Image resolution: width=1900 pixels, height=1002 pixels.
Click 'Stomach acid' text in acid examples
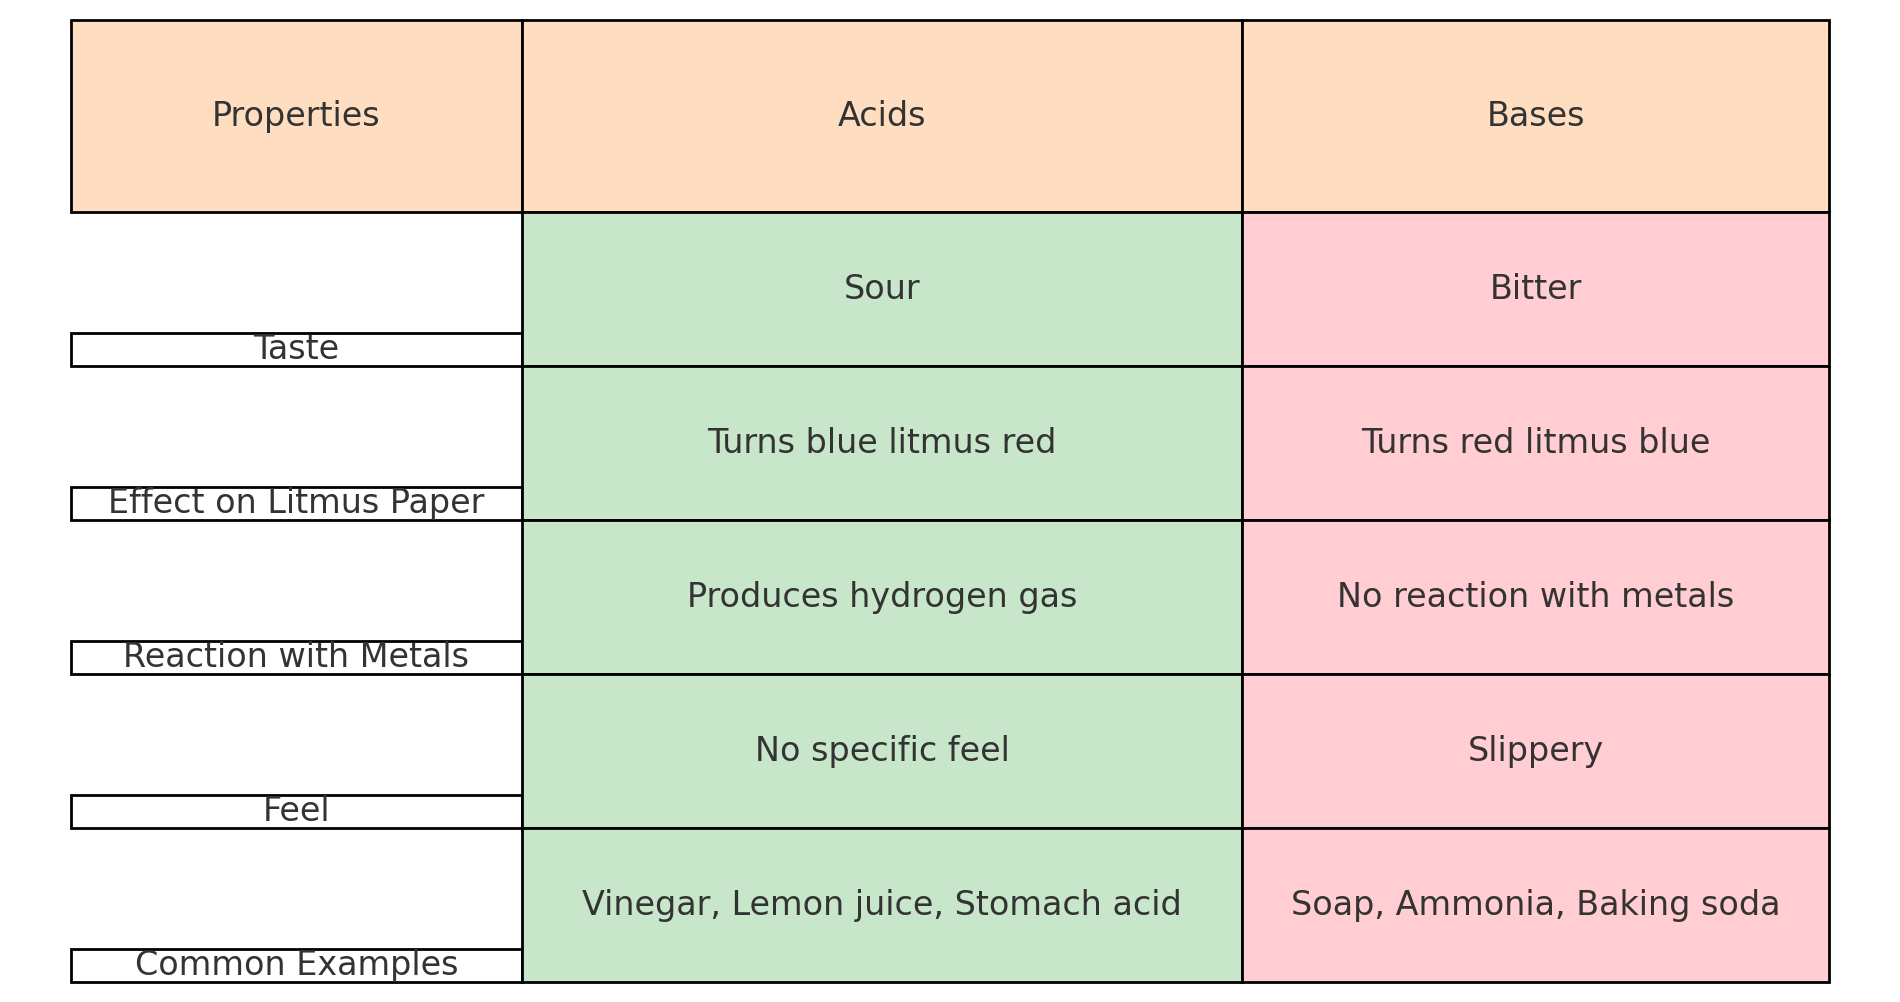pos(1067,905)
